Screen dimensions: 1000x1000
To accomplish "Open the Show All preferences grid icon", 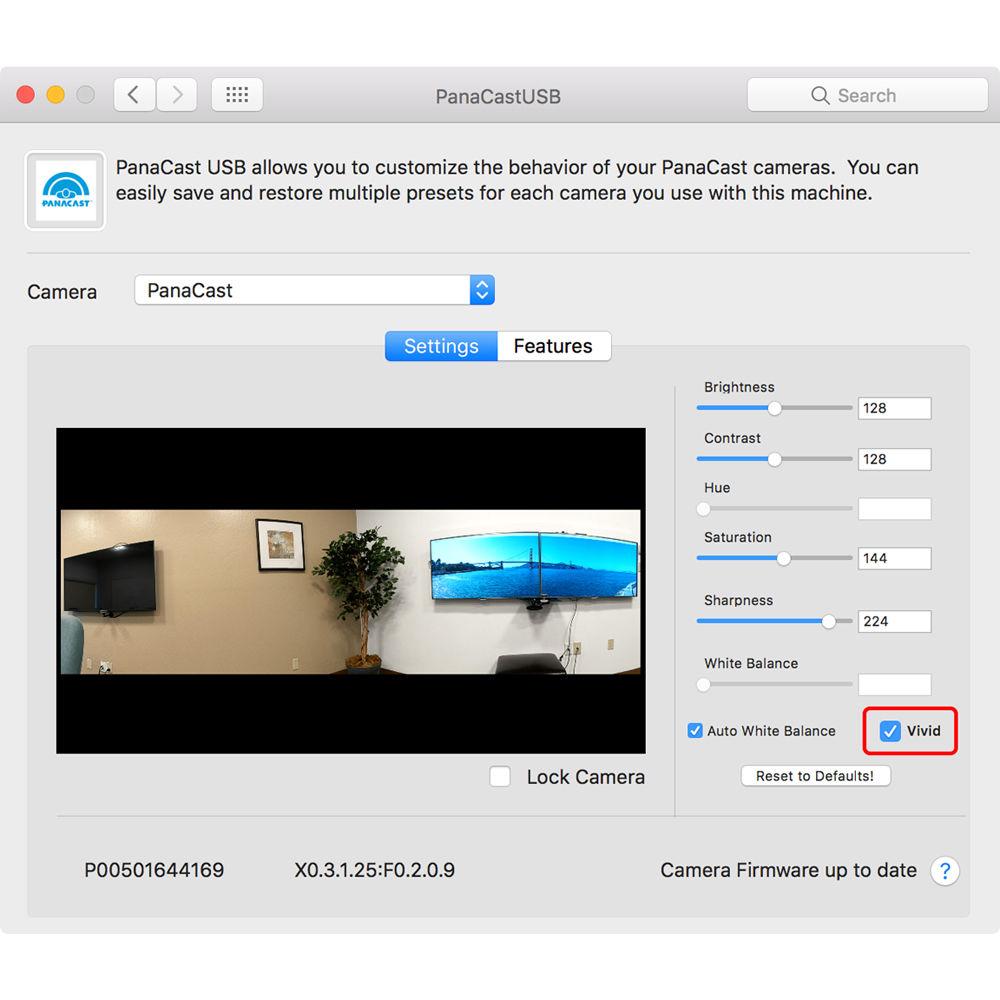I will point(236,94).
